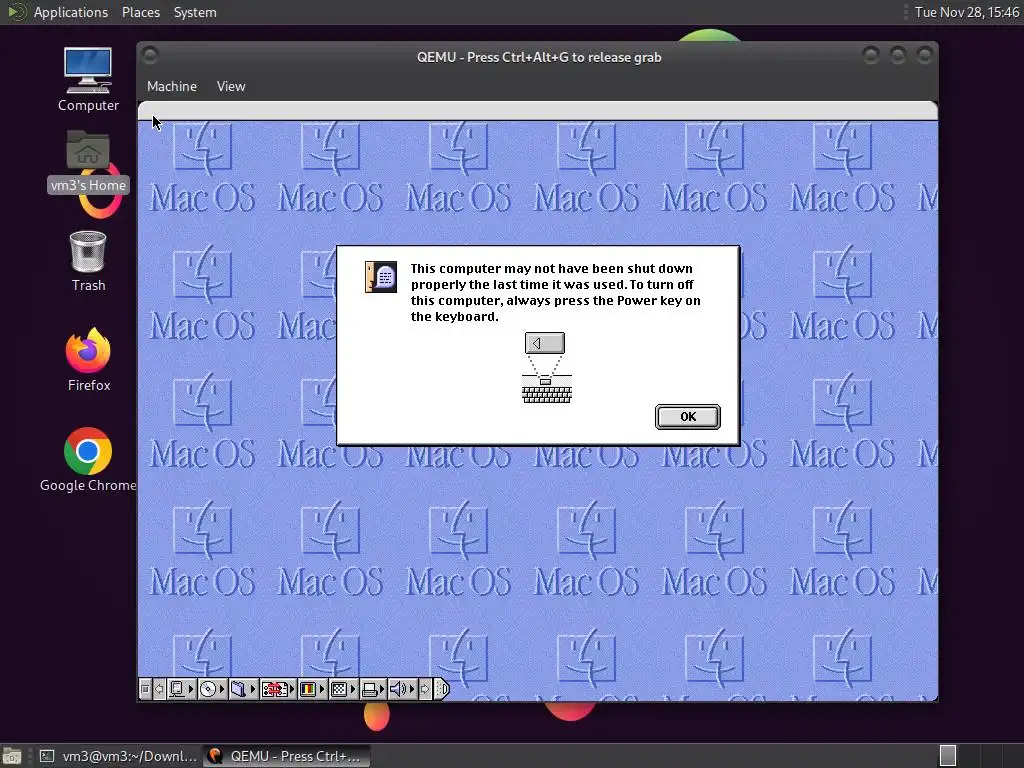Switch to the vm3@vm3 terminal taskbar item
The image size is (1024, 768).
click(118, 756)
